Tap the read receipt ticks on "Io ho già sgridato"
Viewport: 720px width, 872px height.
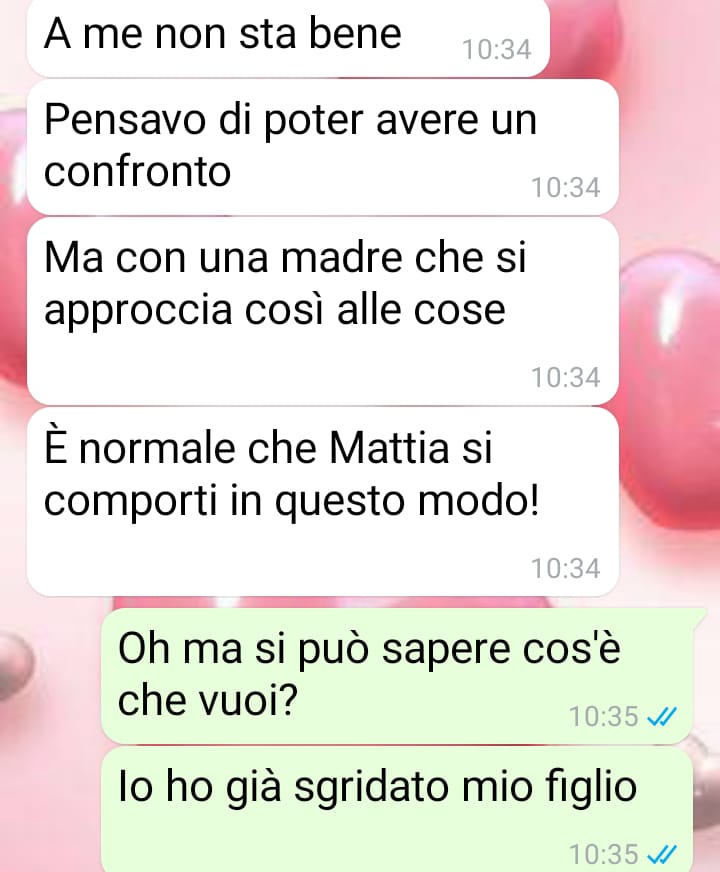[x=662, y=855]
